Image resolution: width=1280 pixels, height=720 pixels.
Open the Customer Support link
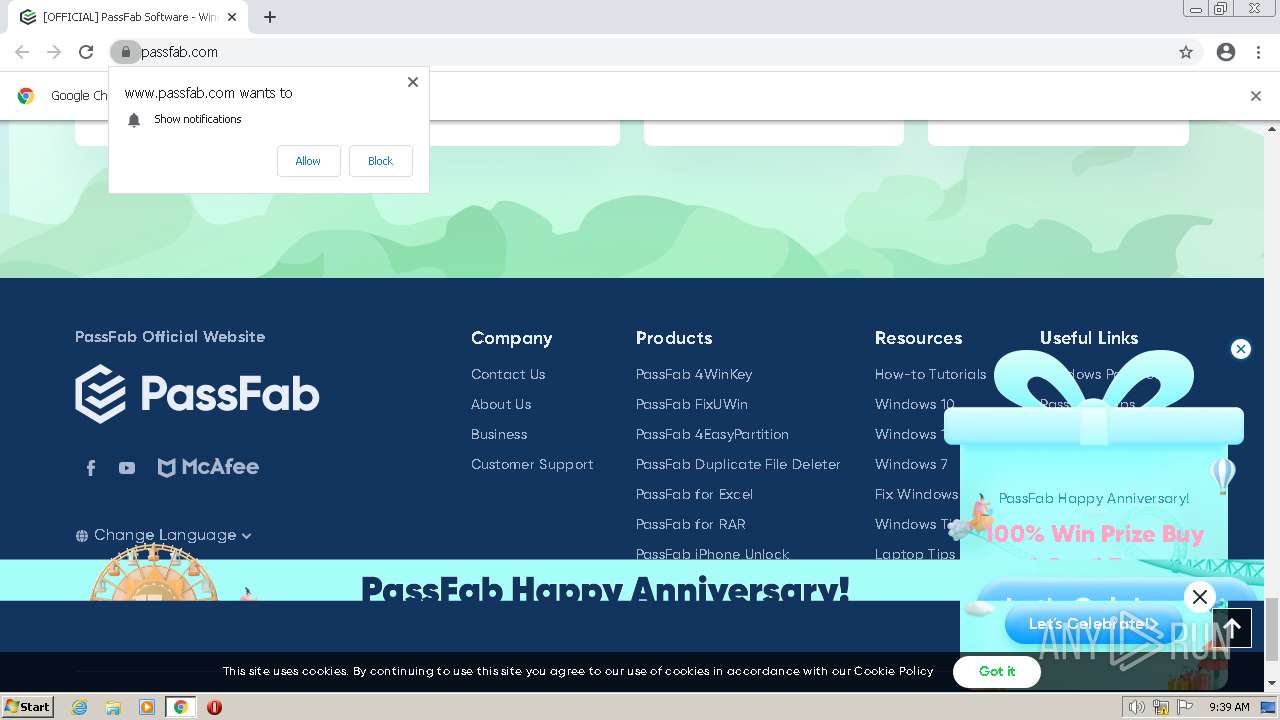(532, 464)
